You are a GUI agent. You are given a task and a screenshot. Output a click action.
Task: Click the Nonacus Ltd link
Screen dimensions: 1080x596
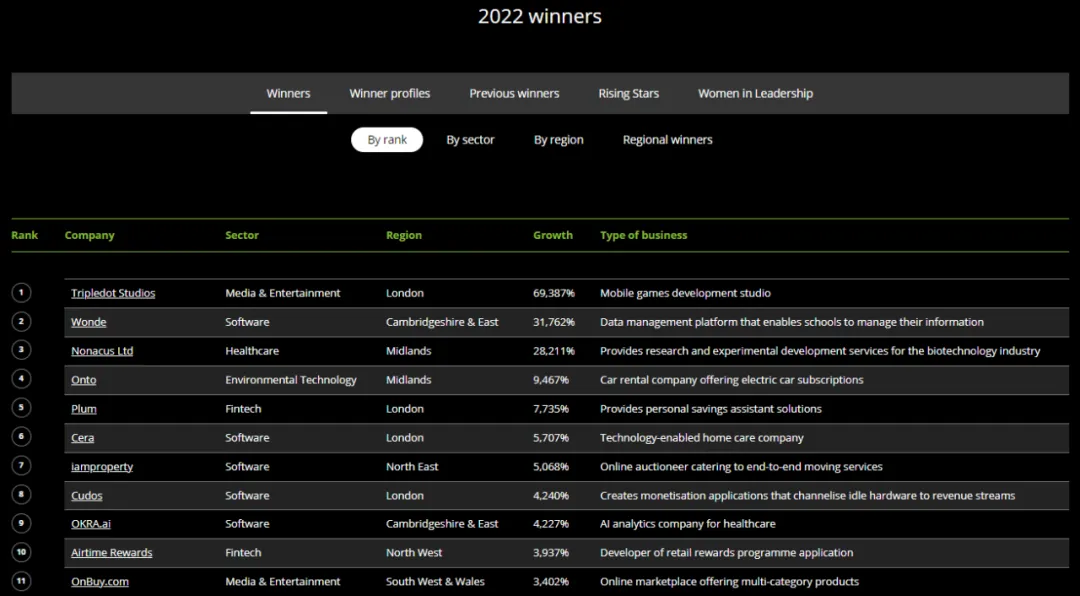pyautogui.click(x=102, y=351)
